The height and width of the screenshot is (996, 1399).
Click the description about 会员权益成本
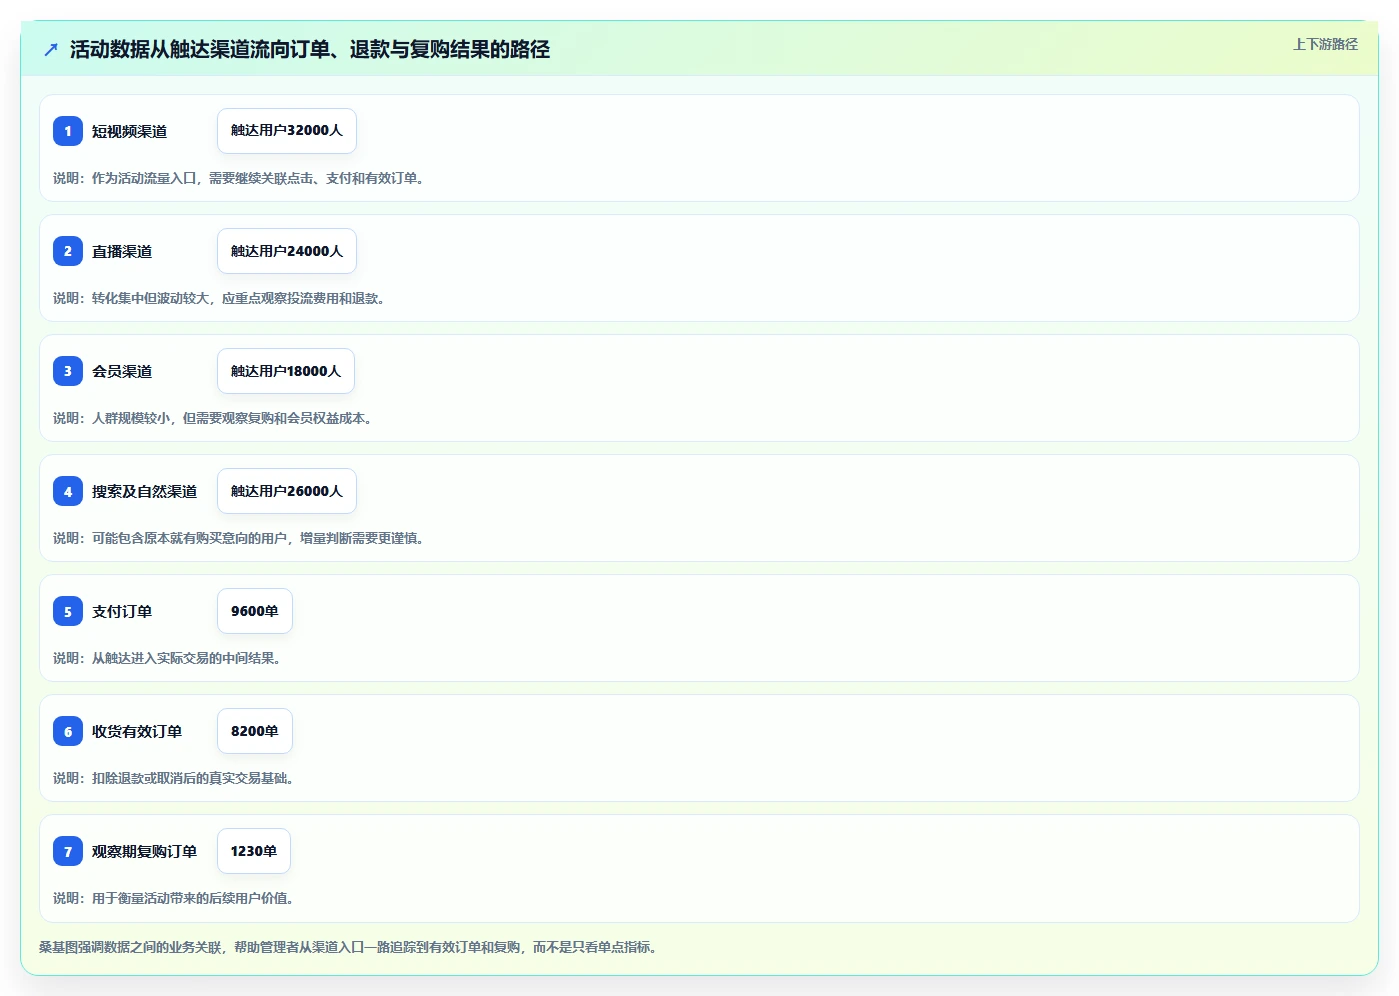tap(215, 418)
